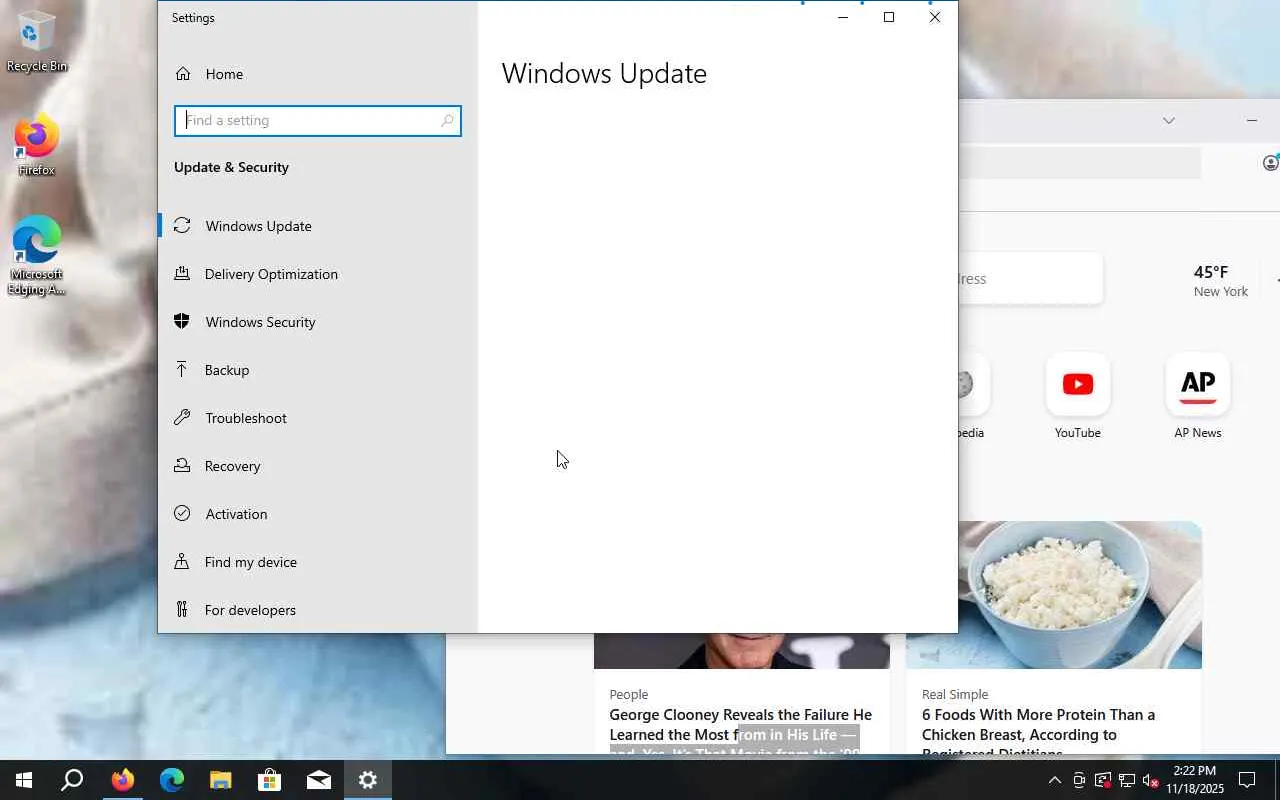
Task: Click the Firefox URL bar
Action: (1079, 163)
